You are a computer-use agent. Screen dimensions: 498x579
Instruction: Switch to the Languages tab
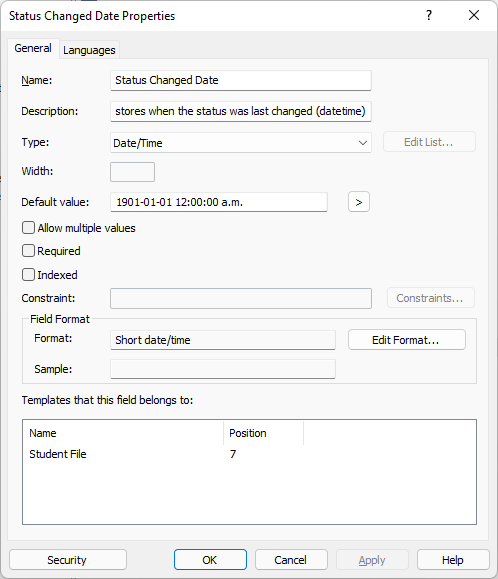coord(89,50)
